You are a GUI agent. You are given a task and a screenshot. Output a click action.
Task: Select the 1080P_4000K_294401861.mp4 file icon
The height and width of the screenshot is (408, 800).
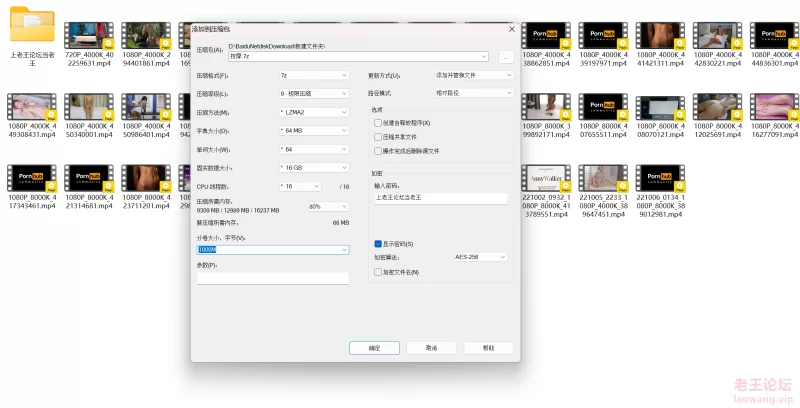click(x=146, y=35)
